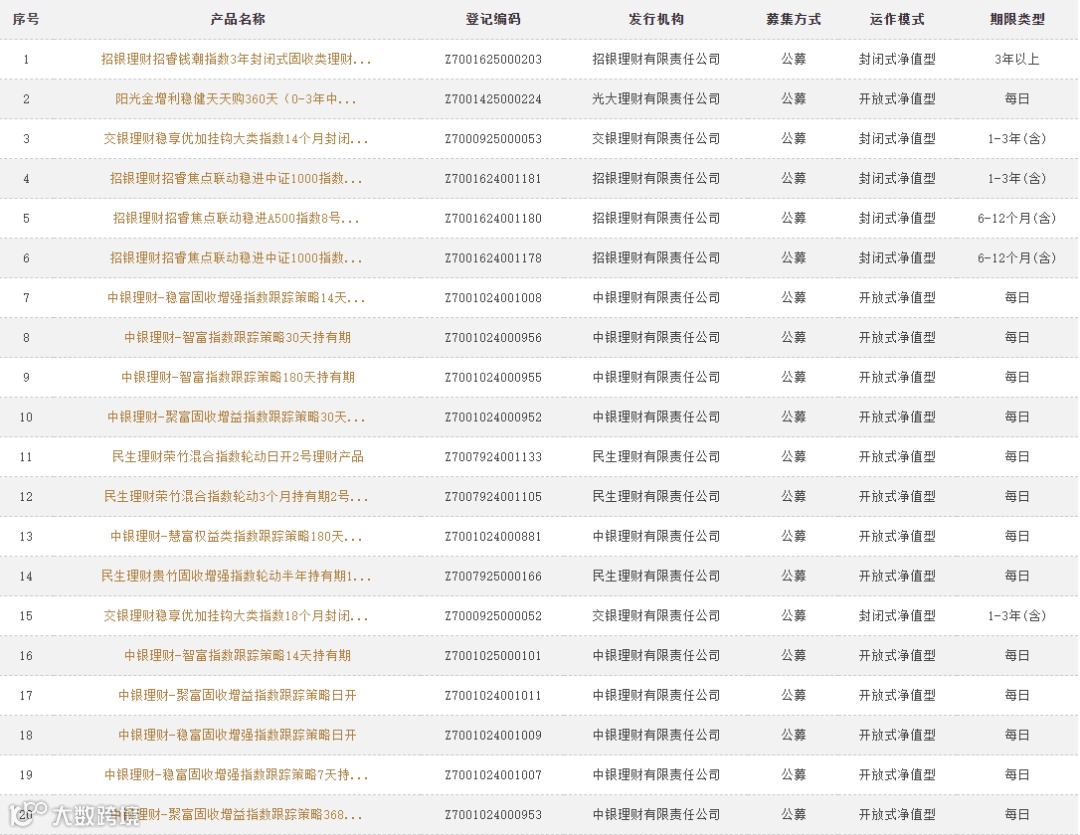Open 中银理财-稳富固收增强指数跟踪策略7天持 link
This screenshot has height=835, width=1080.
(236, 775)
